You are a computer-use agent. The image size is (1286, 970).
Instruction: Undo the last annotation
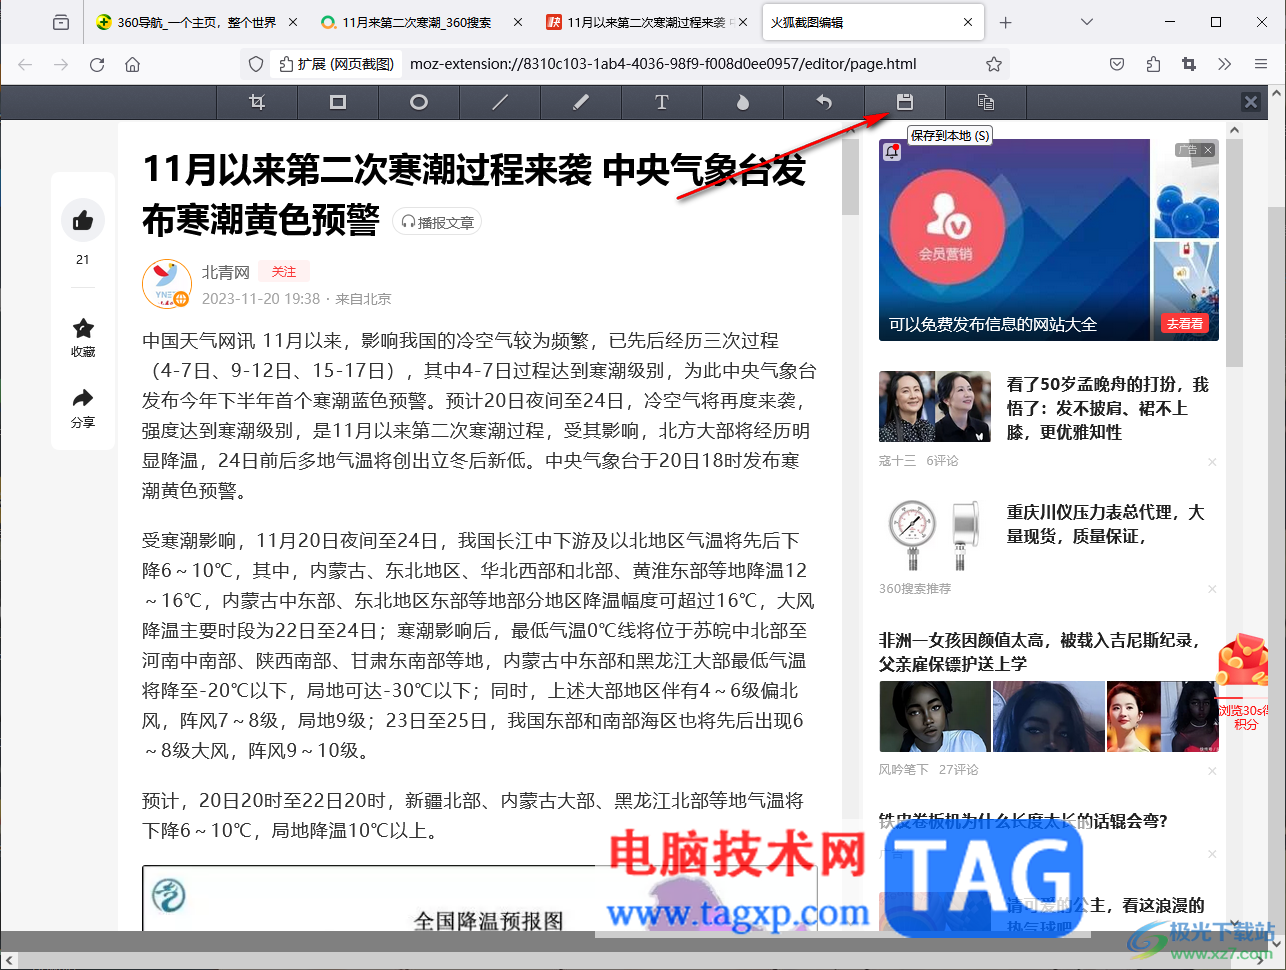tap(823, 102)
